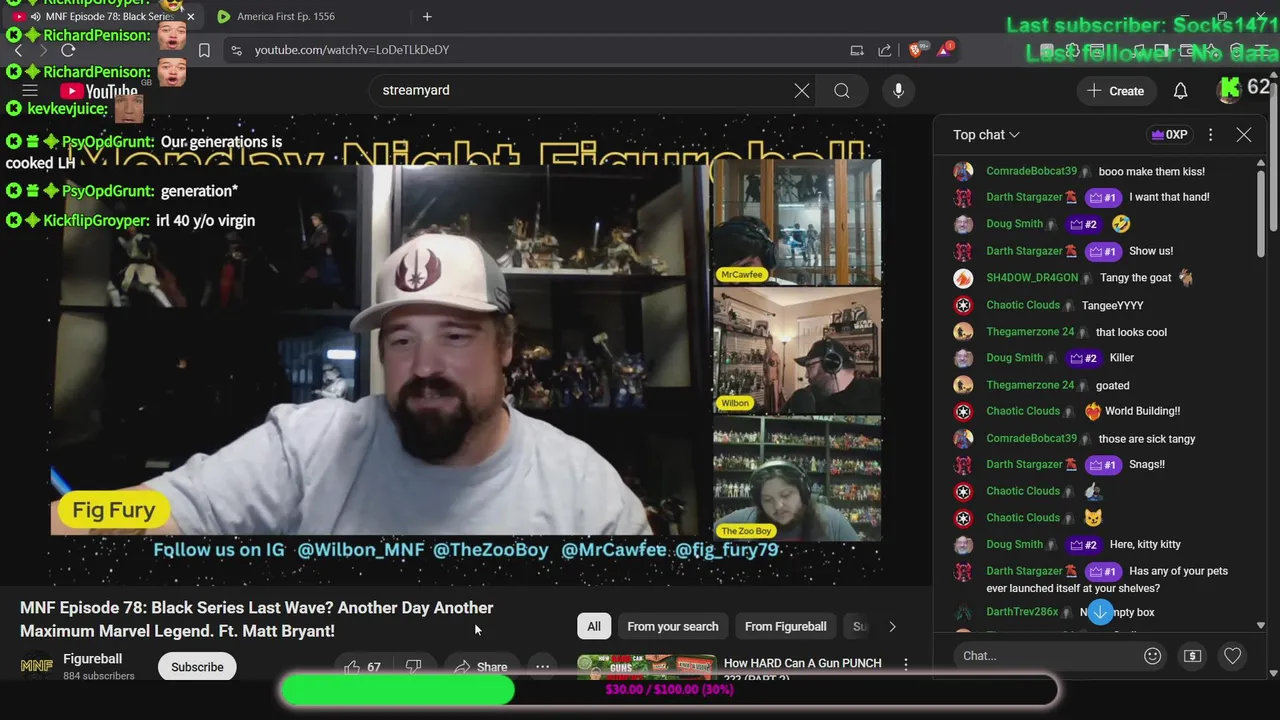
Task: Click Thegamerzone 24 in that looks cool
Action: tap(1030, 332)
